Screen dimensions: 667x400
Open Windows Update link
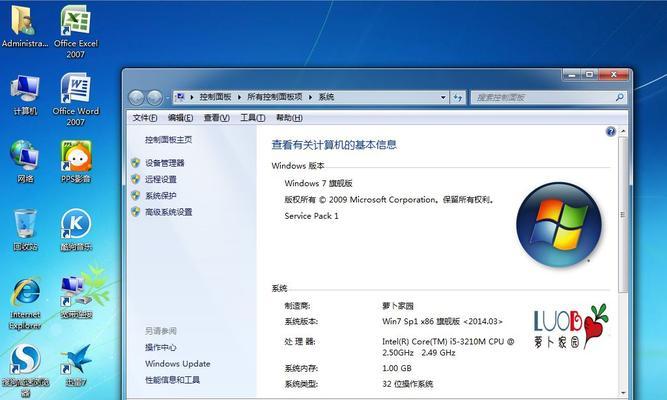(177, 364)
